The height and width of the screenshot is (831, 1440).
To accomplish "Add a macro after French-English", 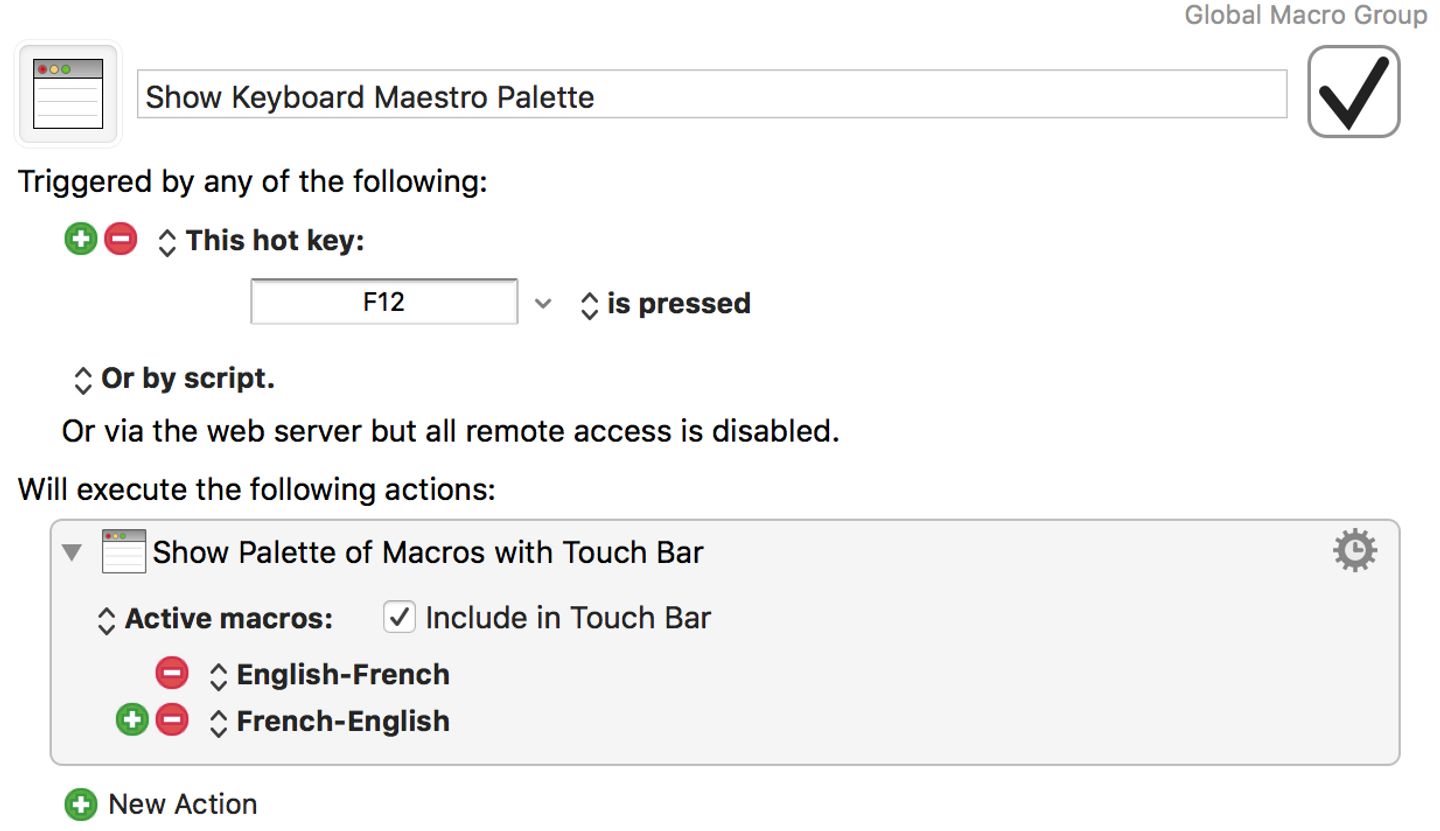I will [132, 720].
